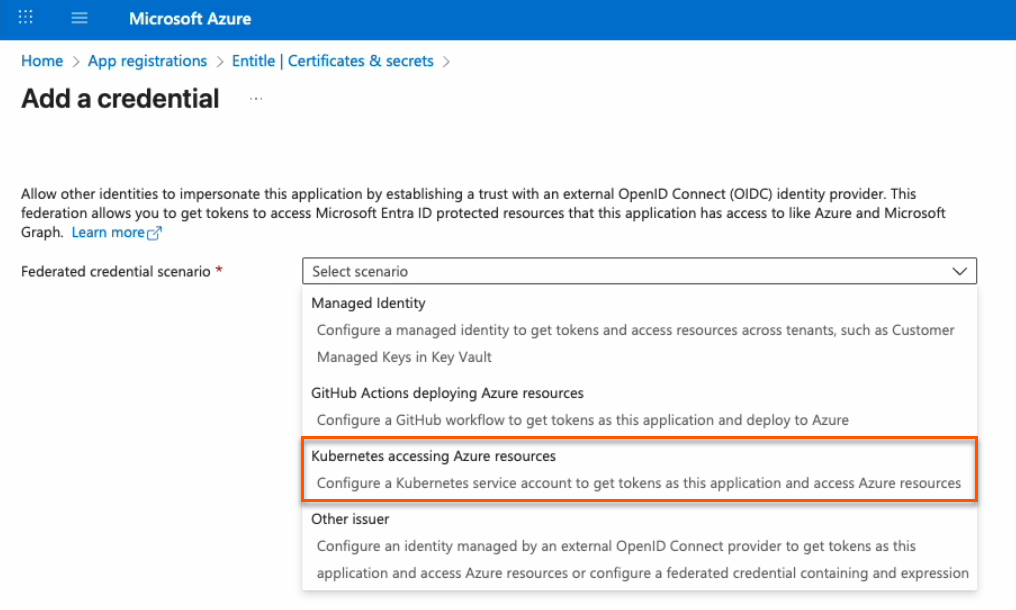Open the portal hamburger menu

(79, 18)
